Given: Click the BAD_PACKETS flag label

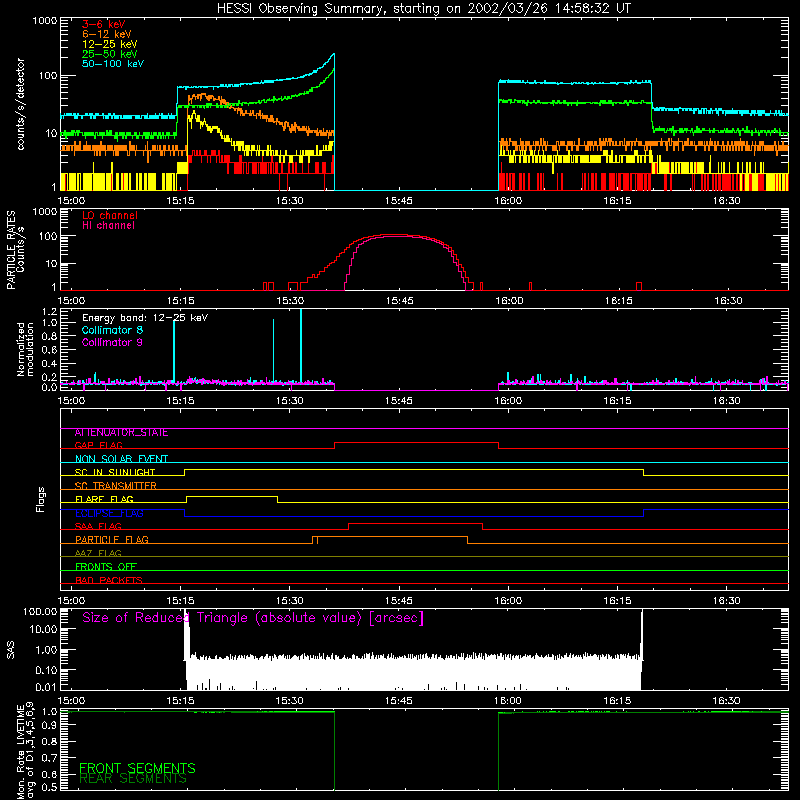Looking at the screenshot, I should coord(109,581).
